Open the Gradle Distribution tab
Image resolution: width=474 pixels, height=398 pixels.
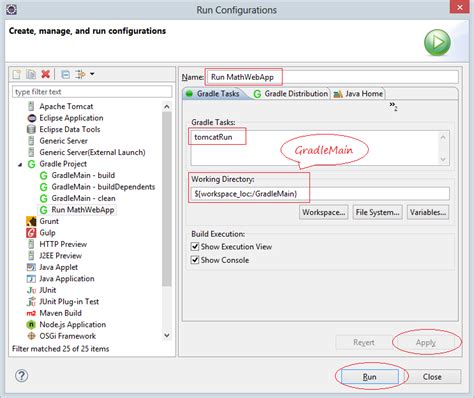(x=291, y=94)
